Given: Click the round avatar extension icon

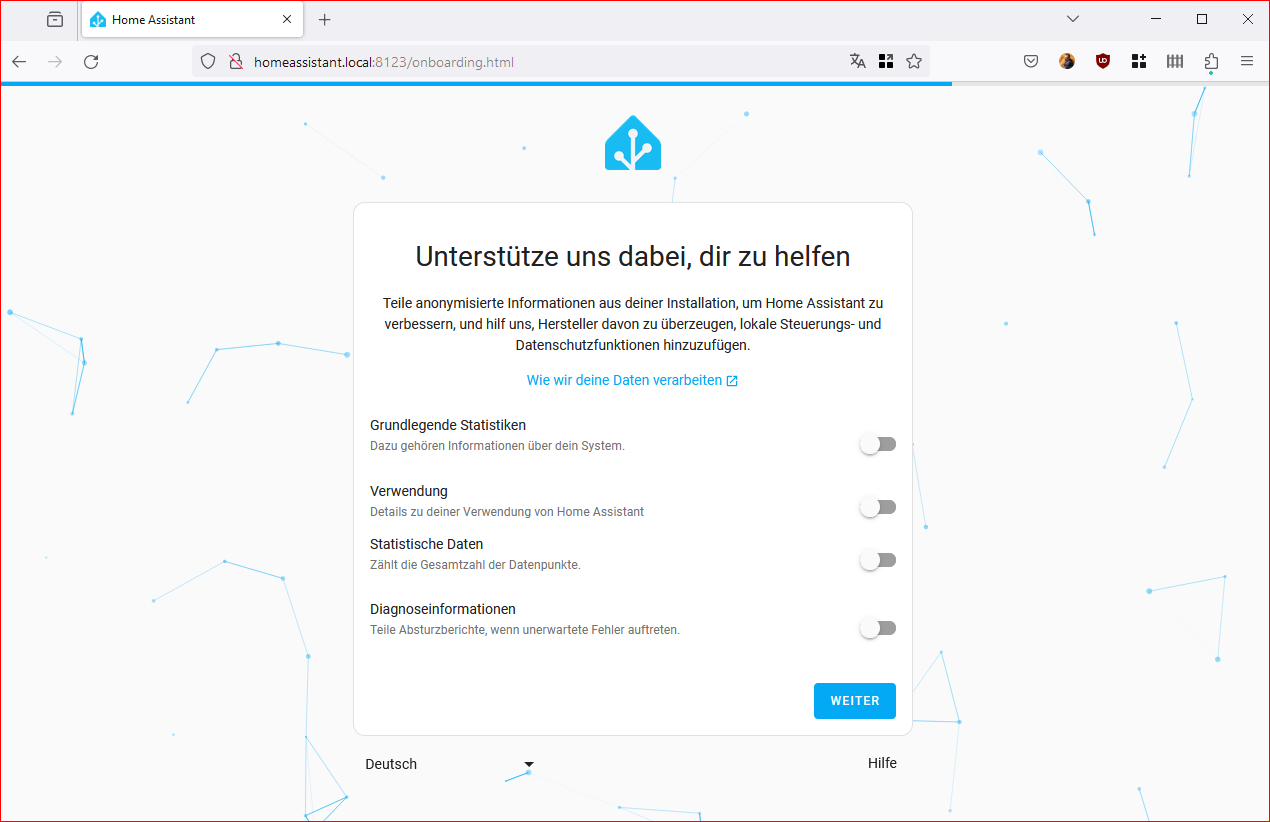Looking at the screenshot, I should 1067,62.
